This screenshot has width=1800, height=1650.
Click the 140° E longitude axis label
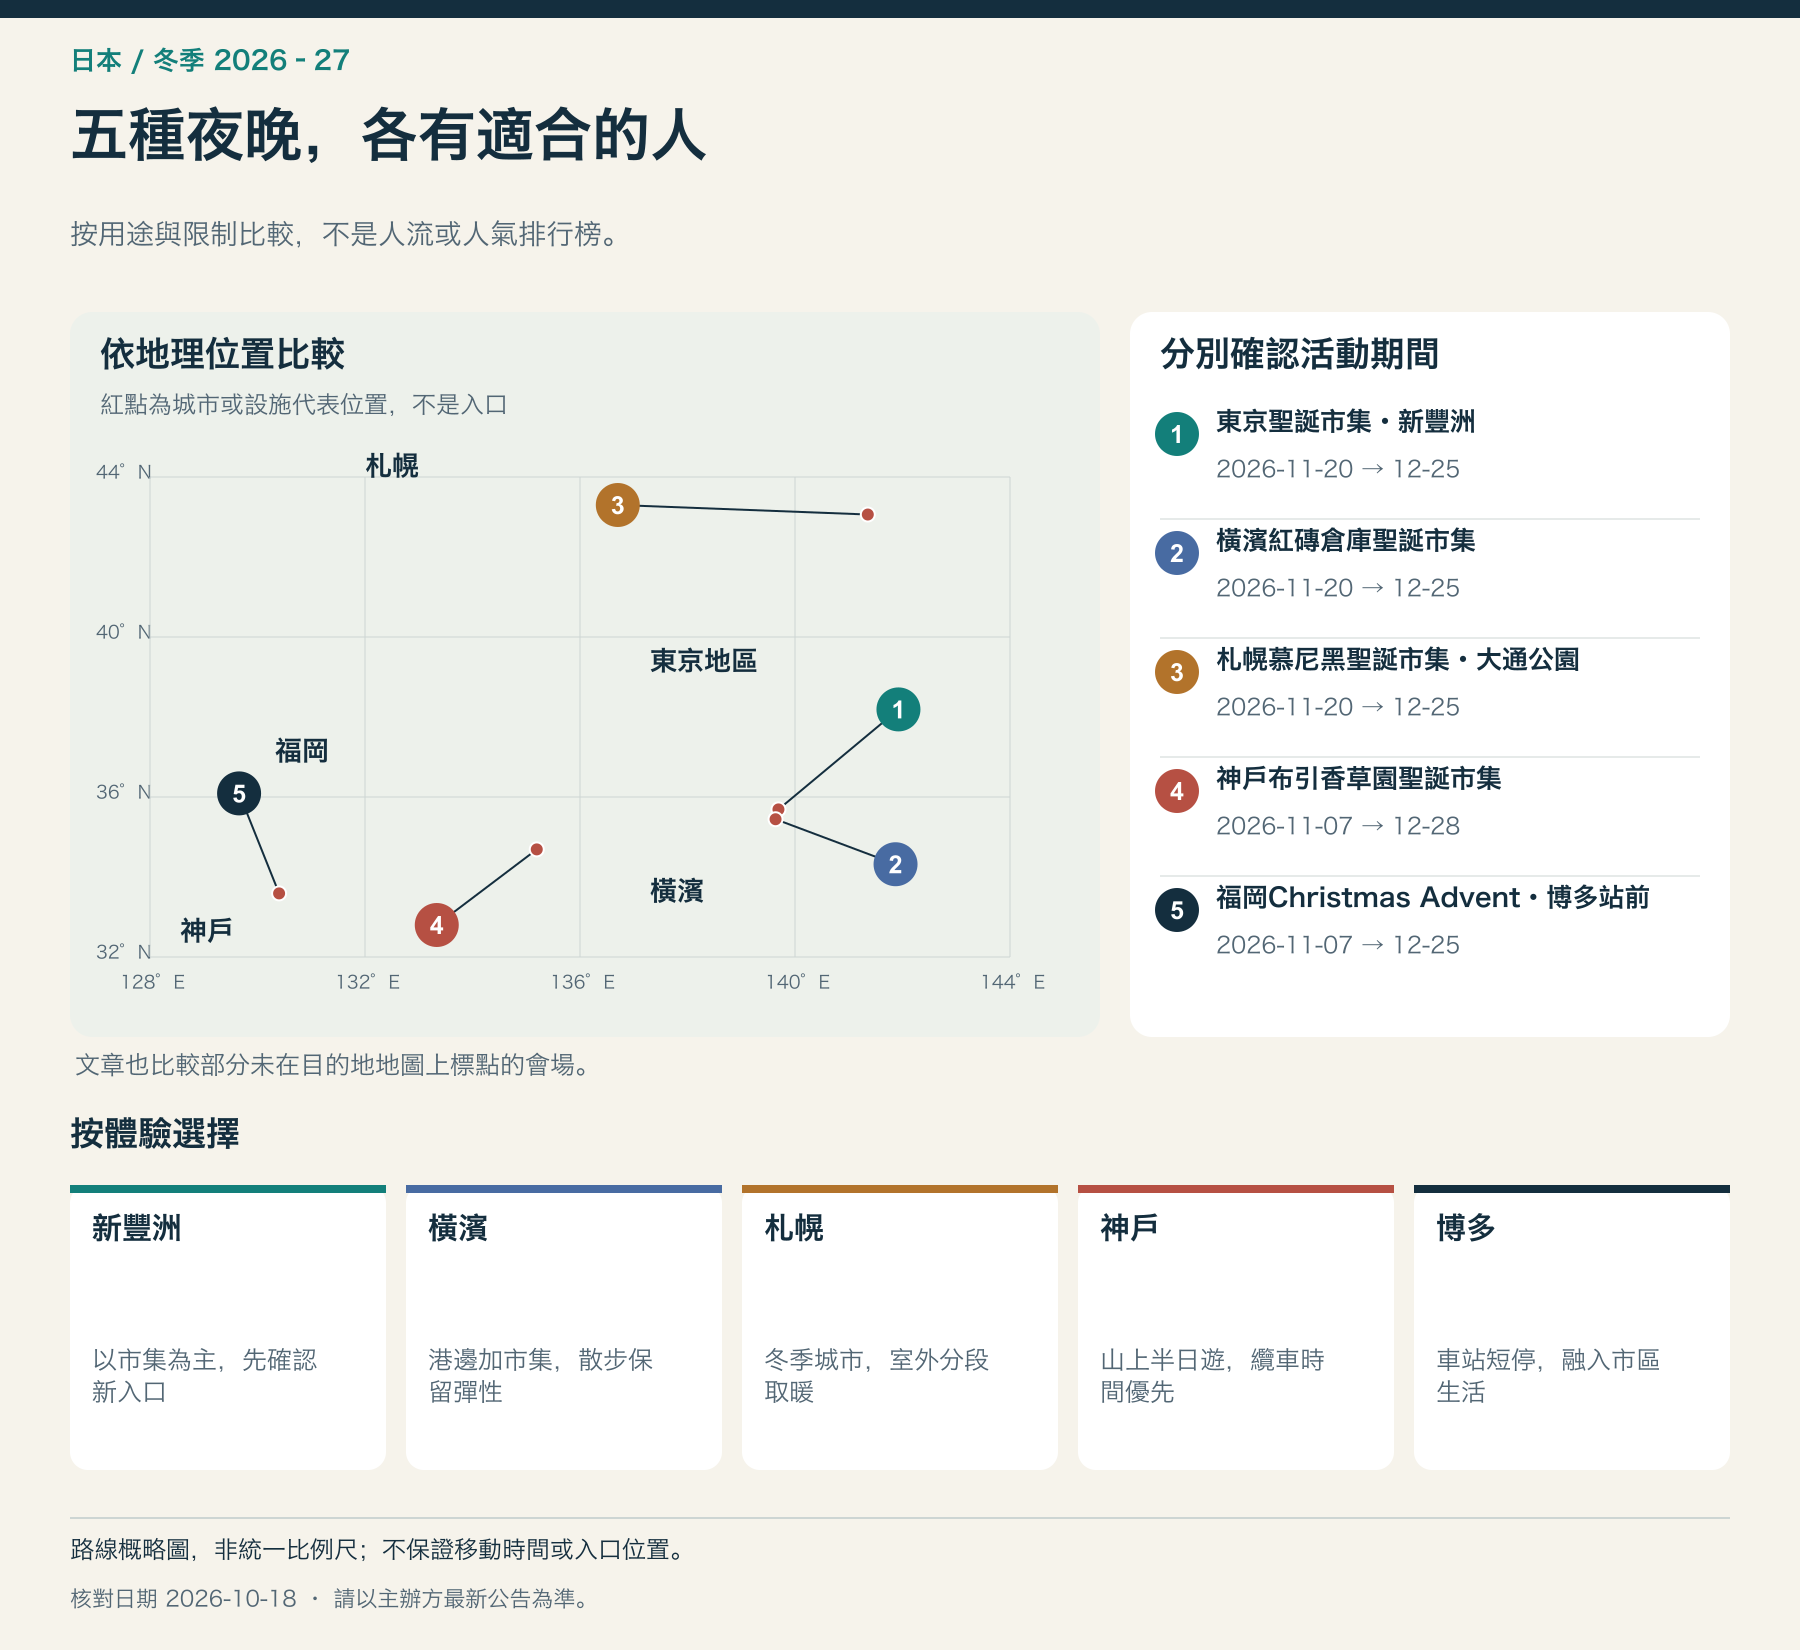(798, 982)
